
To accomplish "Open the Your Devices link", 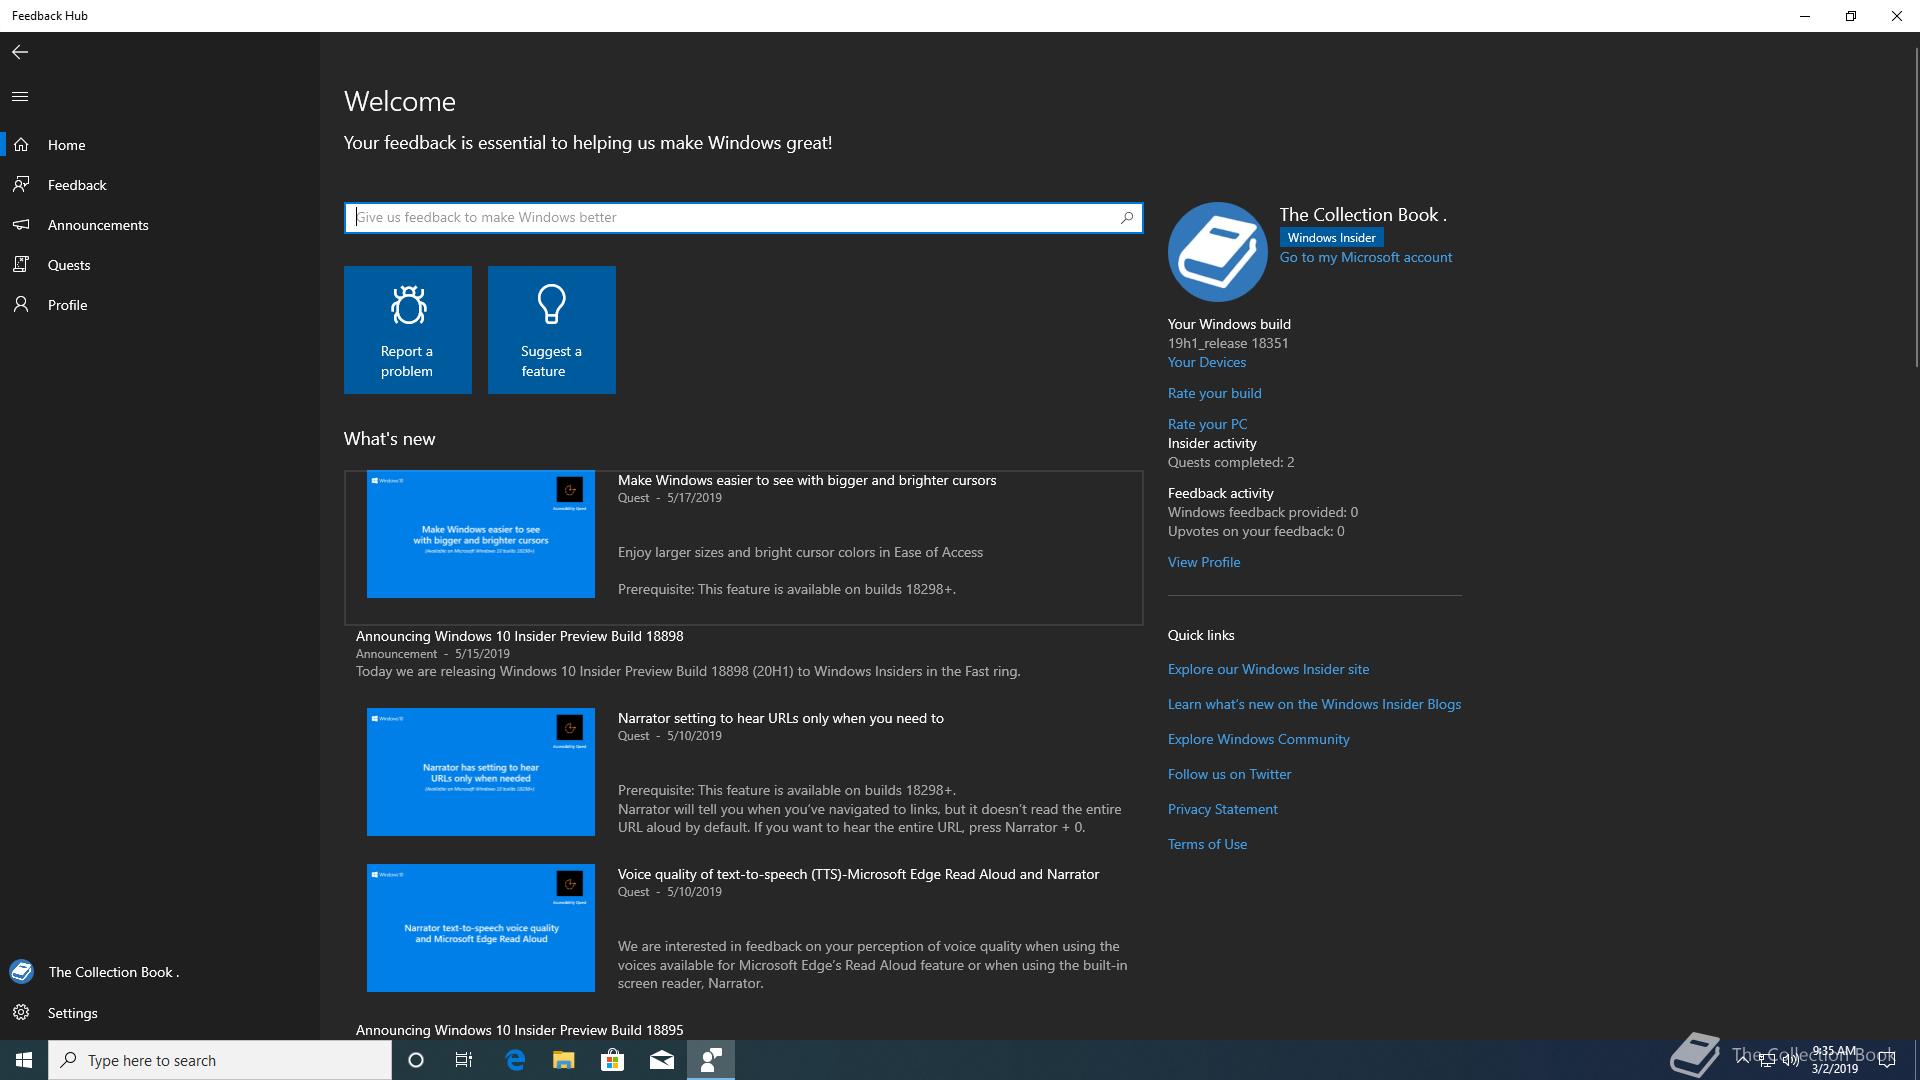I will (x=1206, y=362).
